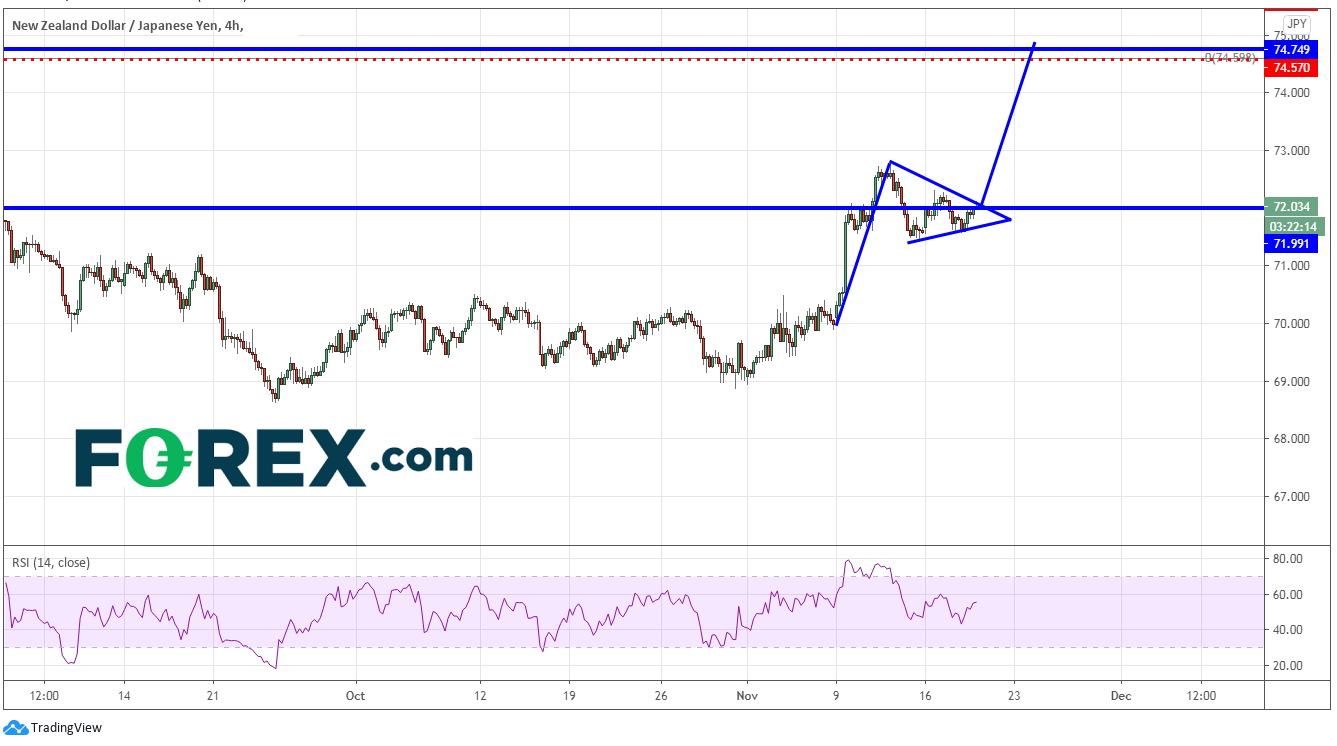Click the RSI 20.00 axis value

pos(1287,666)
